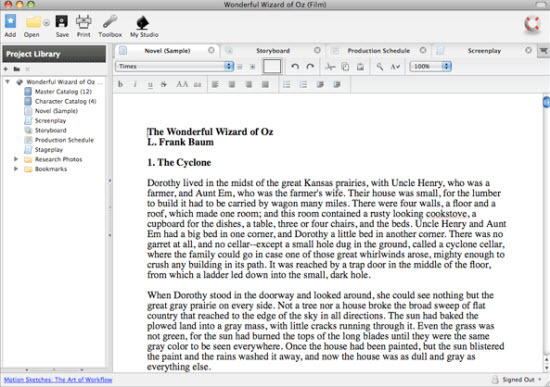Add new folder in Project Library

point(16,69)
